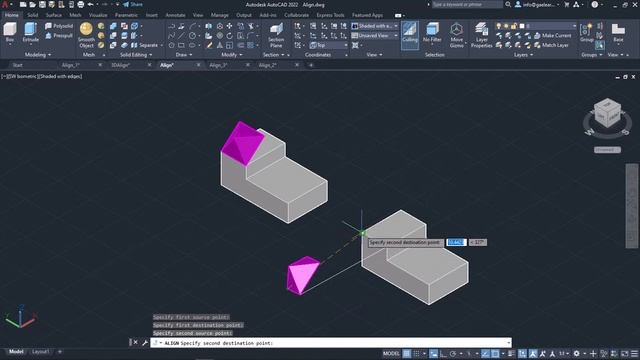The width and height of the screenshot is (640, 360).
Task: Open the Unsaved View dropdown
Action: pyautogui.click(x=375, y=36)
